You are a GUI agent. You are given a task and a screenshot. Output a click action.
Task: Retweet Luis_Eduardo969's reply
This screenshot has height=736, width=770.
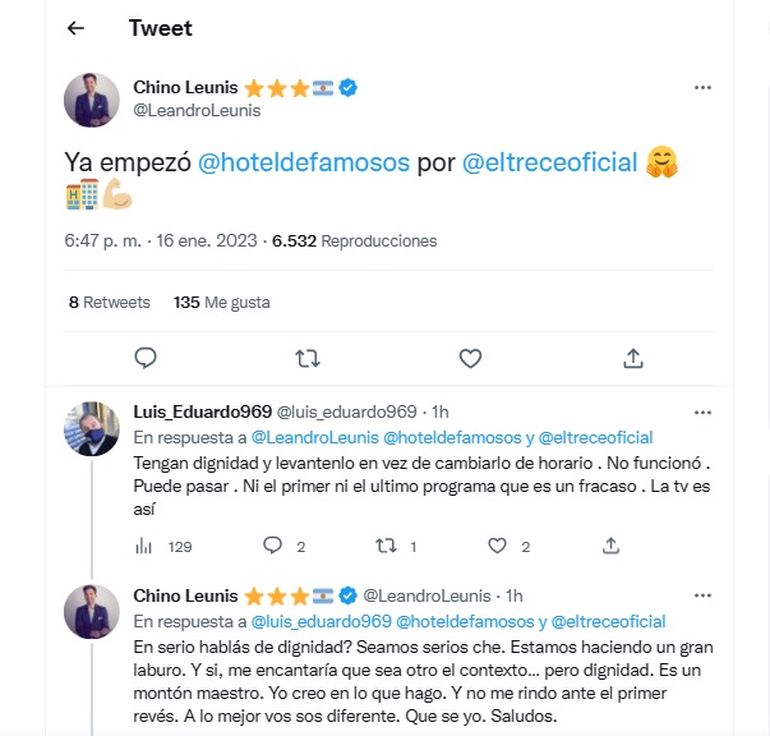386,546
